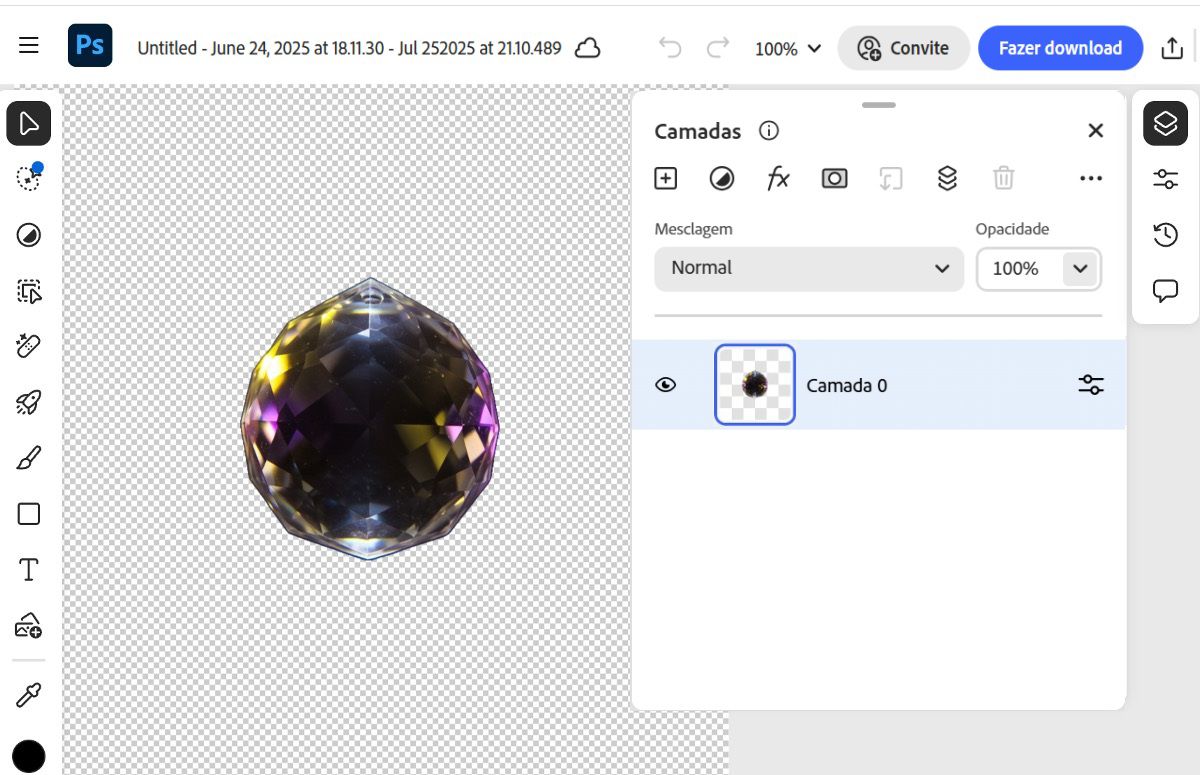Choose the Type text tool
Screen dimensions: 1200x775
[x=29, y=570]
